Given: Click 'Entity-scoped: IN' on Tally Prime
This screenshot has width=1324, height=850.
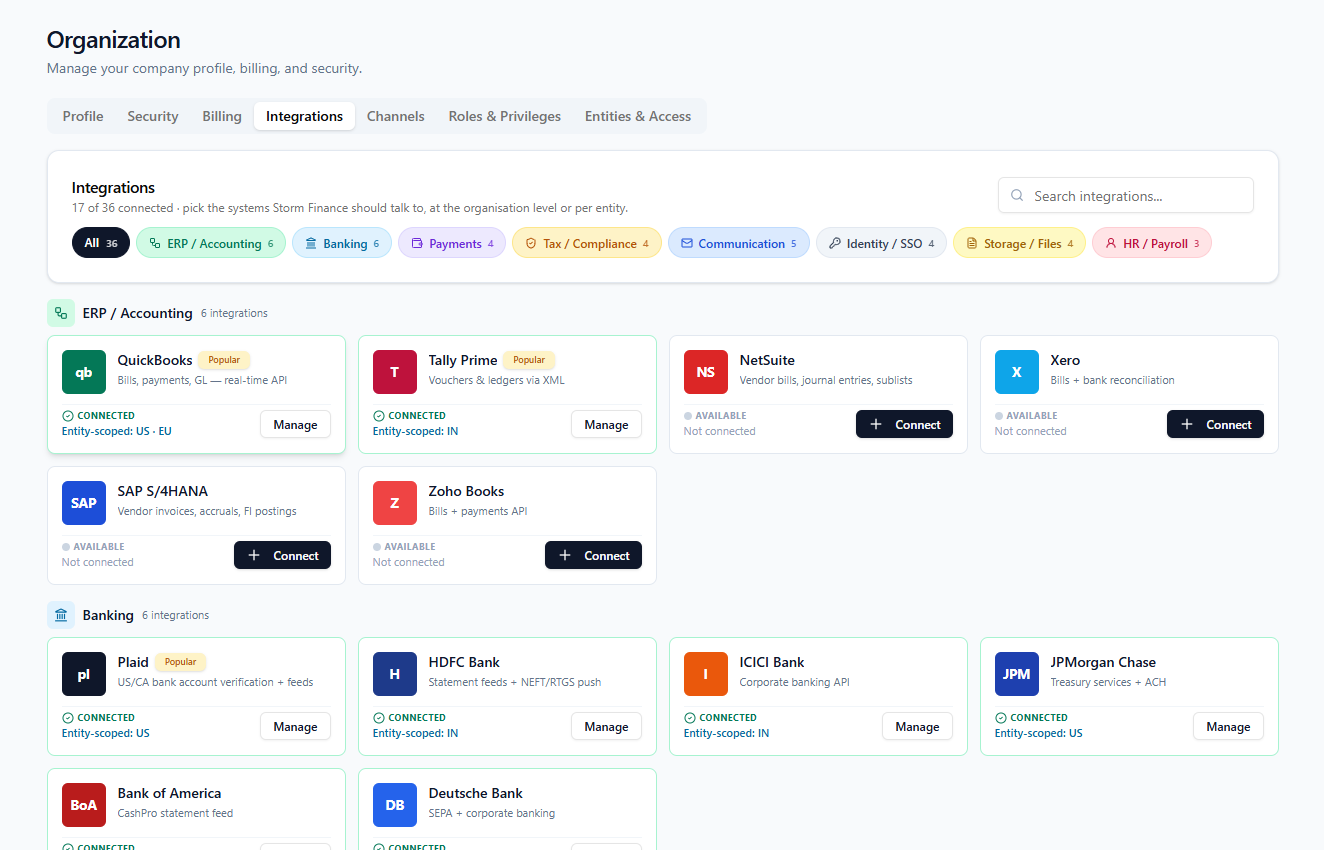Looking at the screenshot, I should click(x=416, y=431).
